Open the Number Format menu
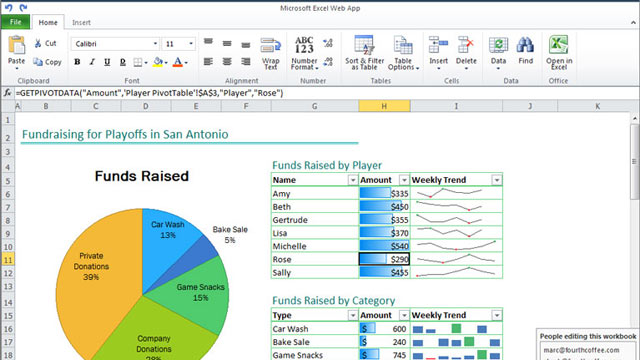Image resolution: width=640 pixels, height=360 pixels. point(304,54)
